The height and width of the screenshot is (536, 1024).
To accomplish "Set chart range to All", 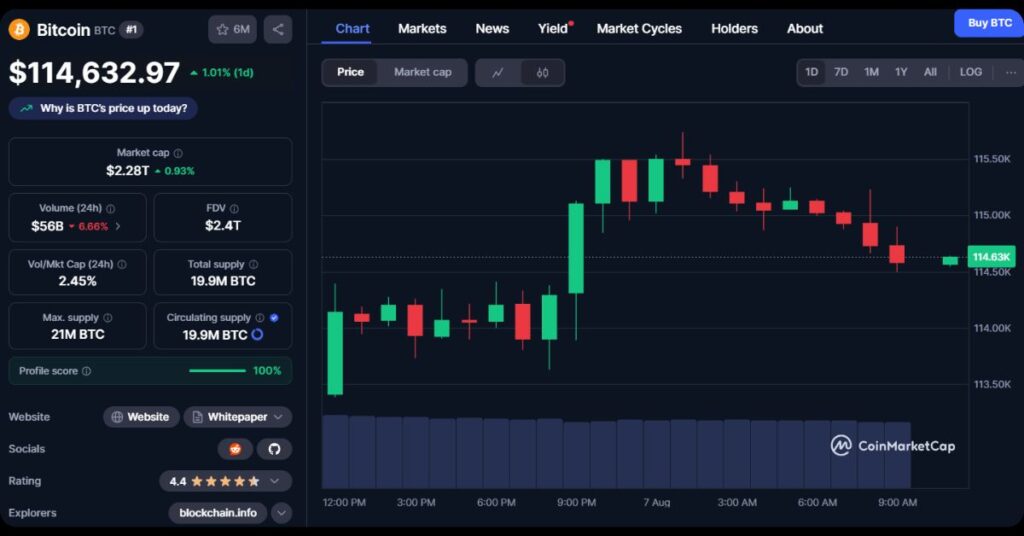I will pos(931,72).
